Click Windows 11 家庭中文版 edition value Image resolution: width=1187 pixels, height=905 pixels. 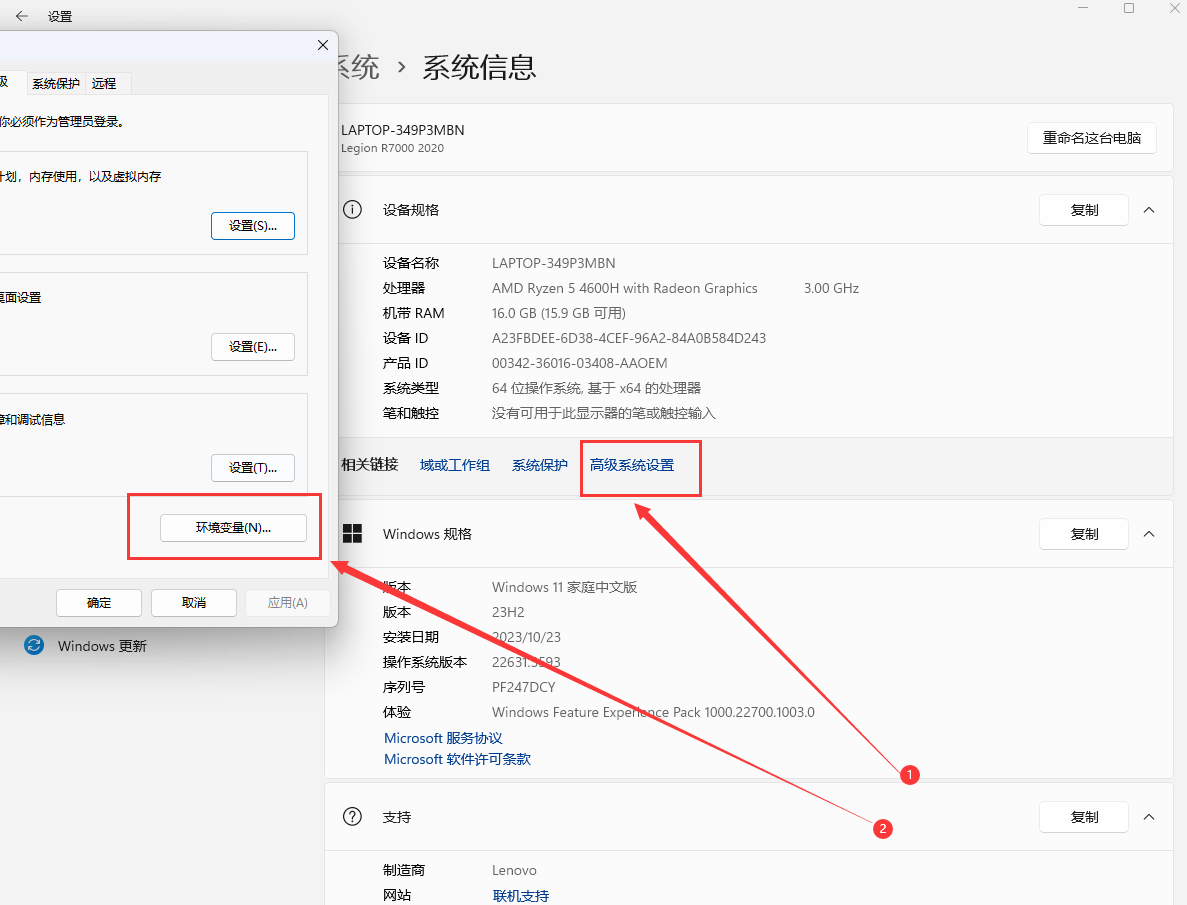pyautogui.click(x=565, y=587)
